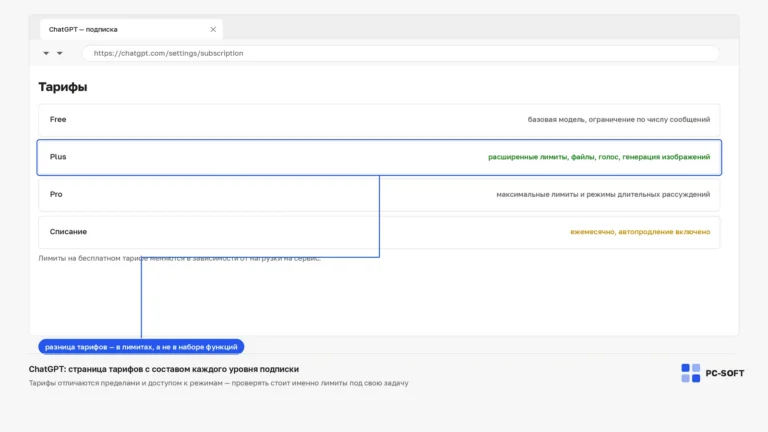Click the PC-SOFT logo icon
Screen dimensions: 768x432
691,373
